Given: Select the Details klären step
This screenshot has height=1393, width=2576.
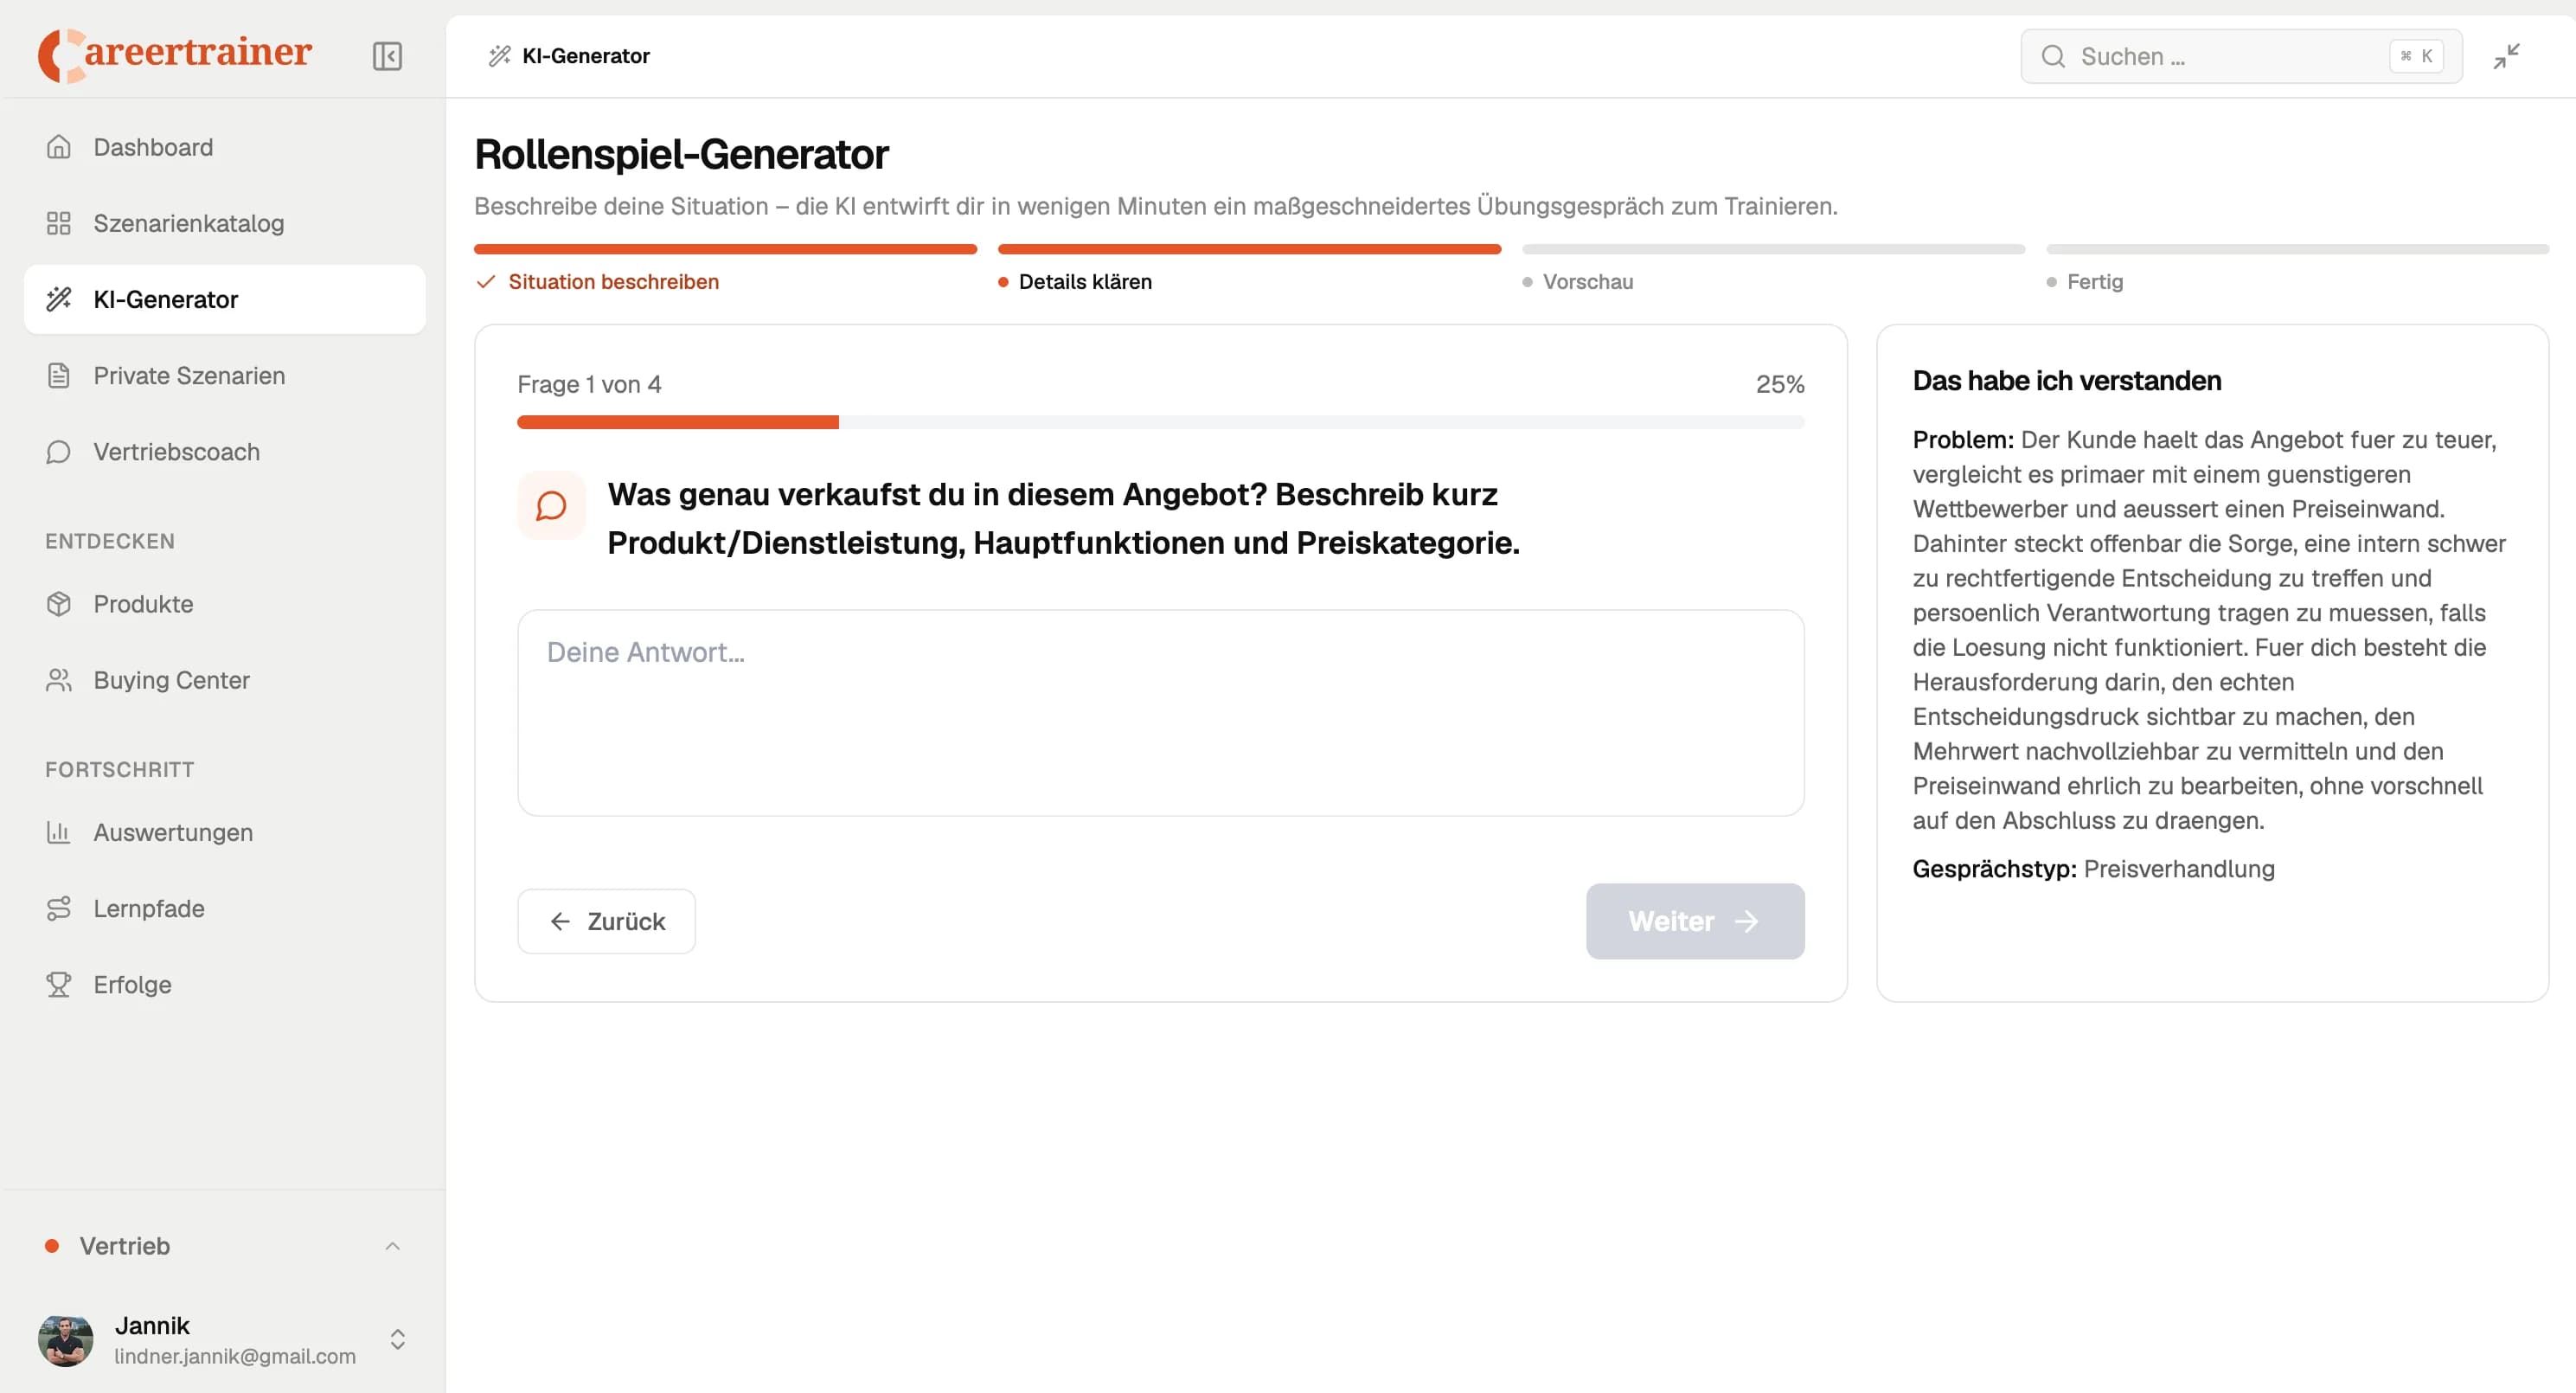Looking at the screenshot, I should (x=1085, y=282).
